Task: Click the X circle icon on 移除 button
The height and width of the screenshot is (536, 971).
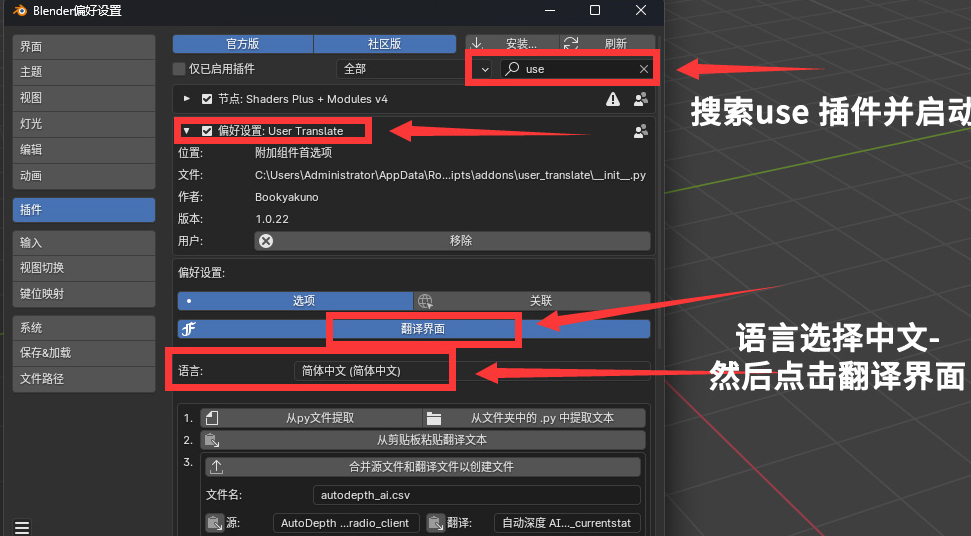Action: coord(266,241)
